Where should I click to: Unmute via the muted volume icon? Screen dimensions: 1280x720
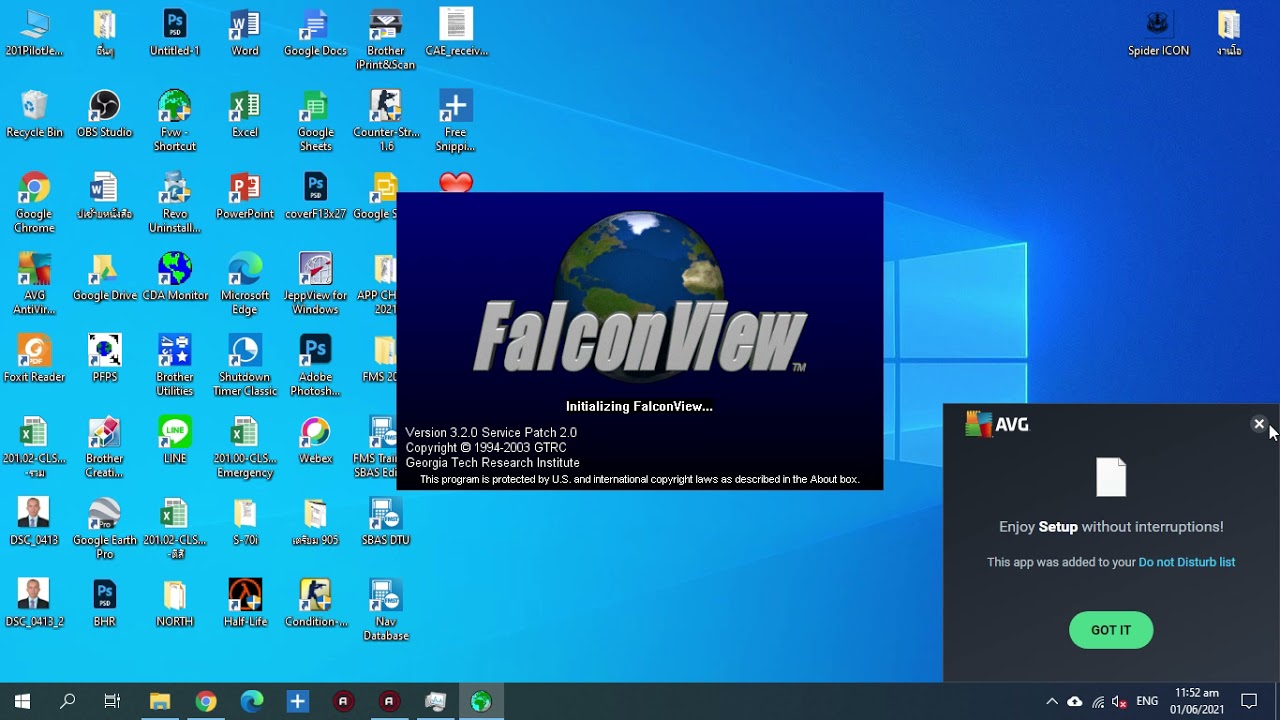point(1120,701)
